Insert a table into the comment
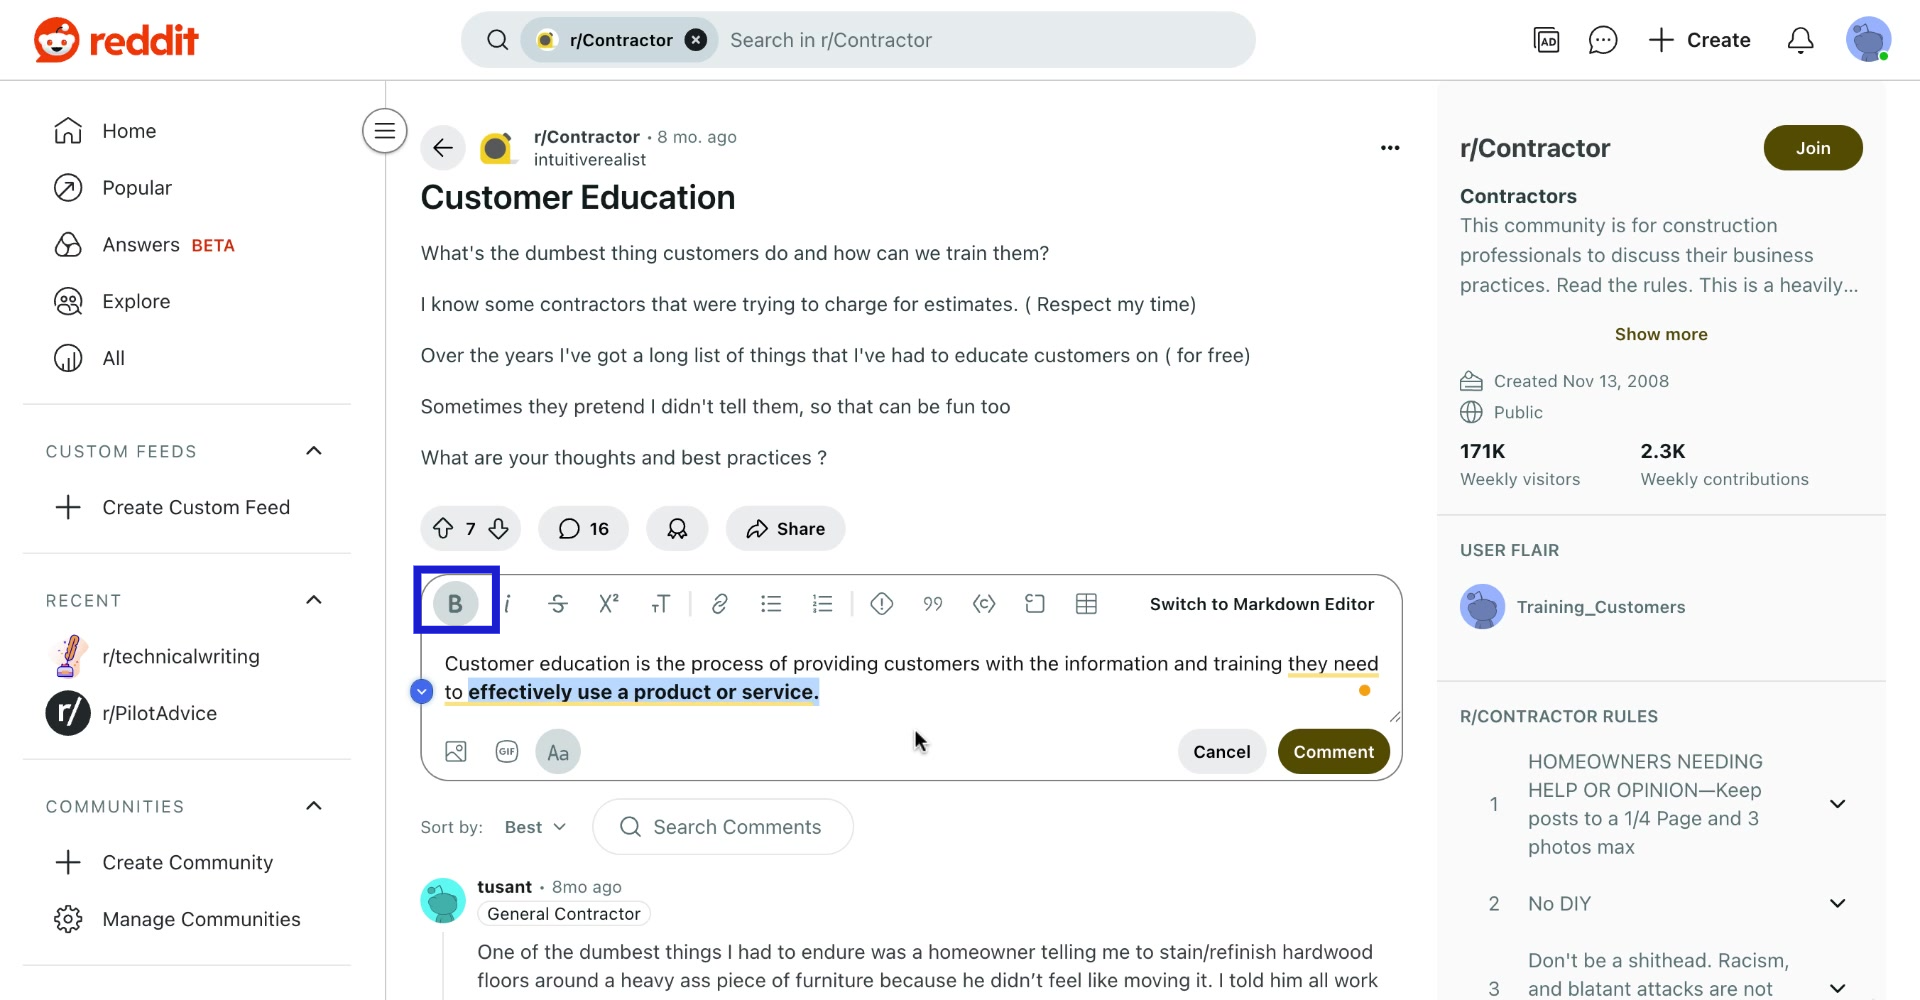Image resolution: width=1920 pixels, height=1000 pixels. pyautogui.click(x=1086, y=603)
